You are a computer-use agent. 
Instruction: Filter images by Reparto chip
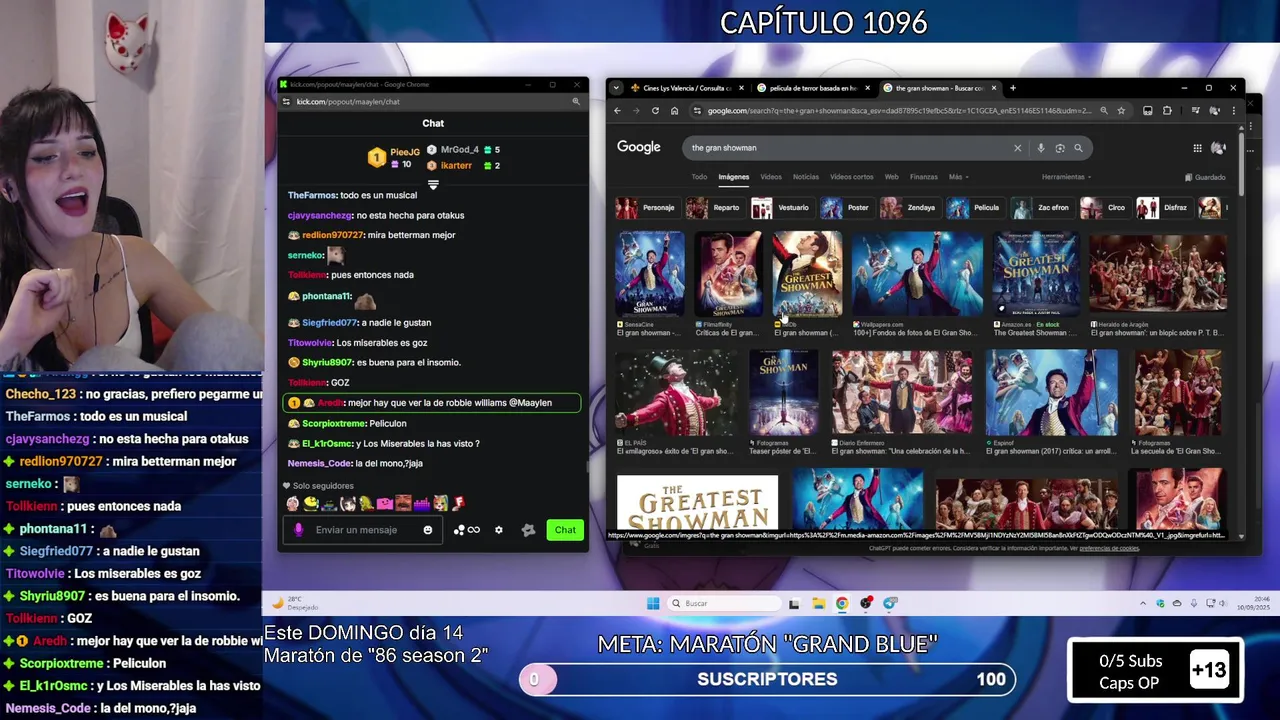coord(715,208)
